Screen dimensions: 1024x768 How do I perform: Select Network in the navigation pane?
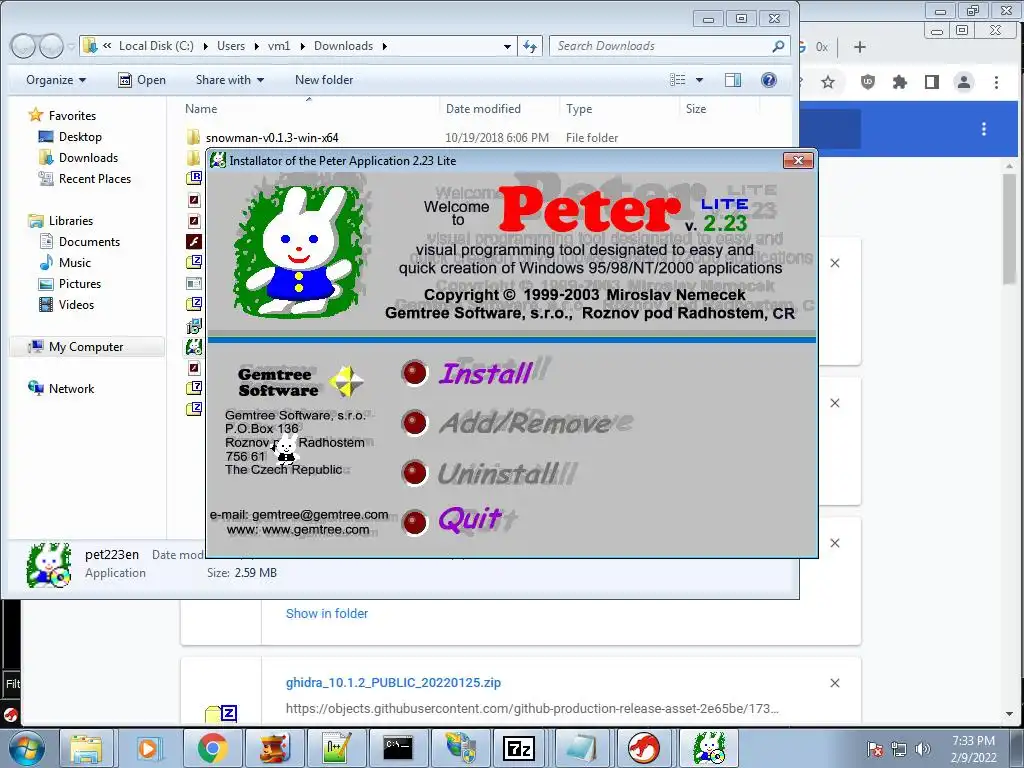click(71, 389)
